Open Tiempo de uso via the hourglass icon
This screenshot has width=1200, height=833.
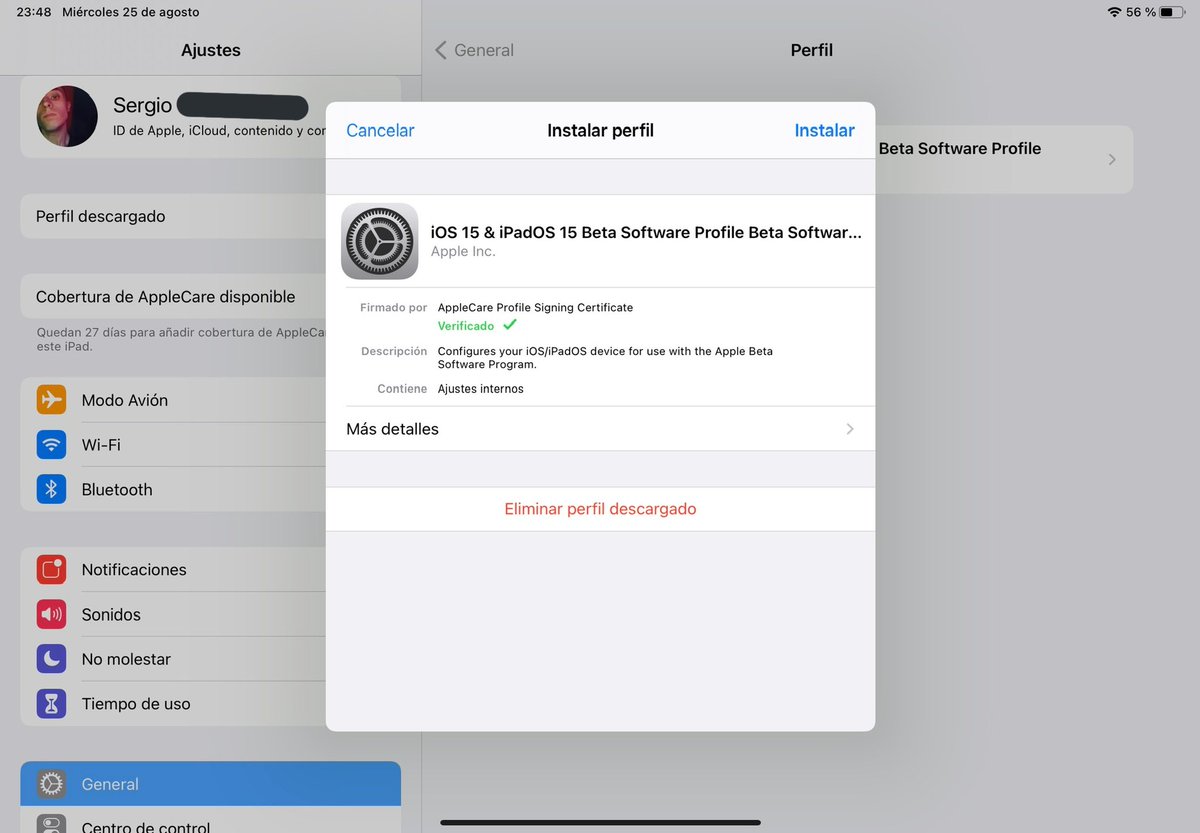(x=51, y=703)
